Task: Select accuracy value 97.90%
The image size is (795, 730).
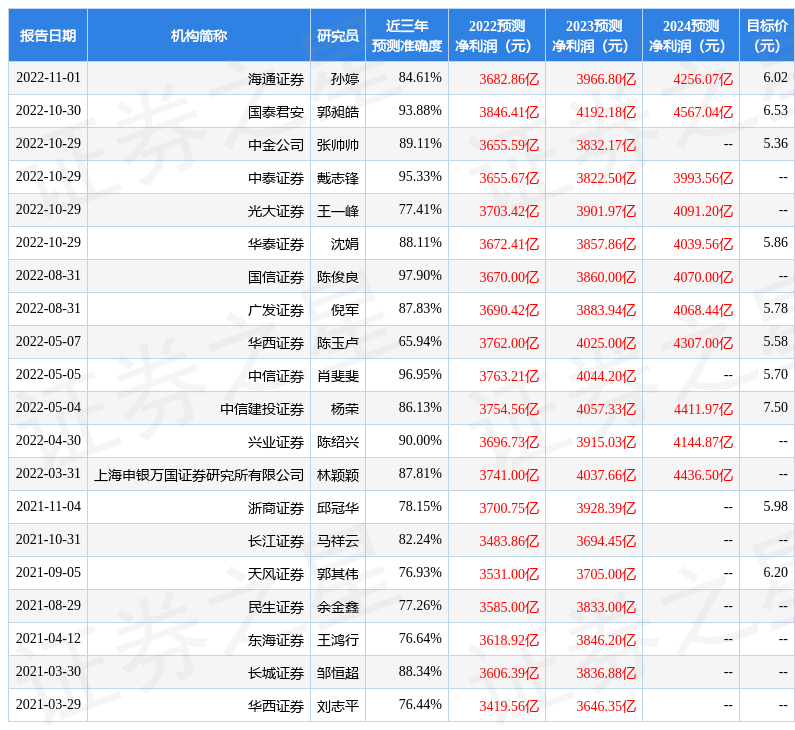Action: (x=420, y=275)
